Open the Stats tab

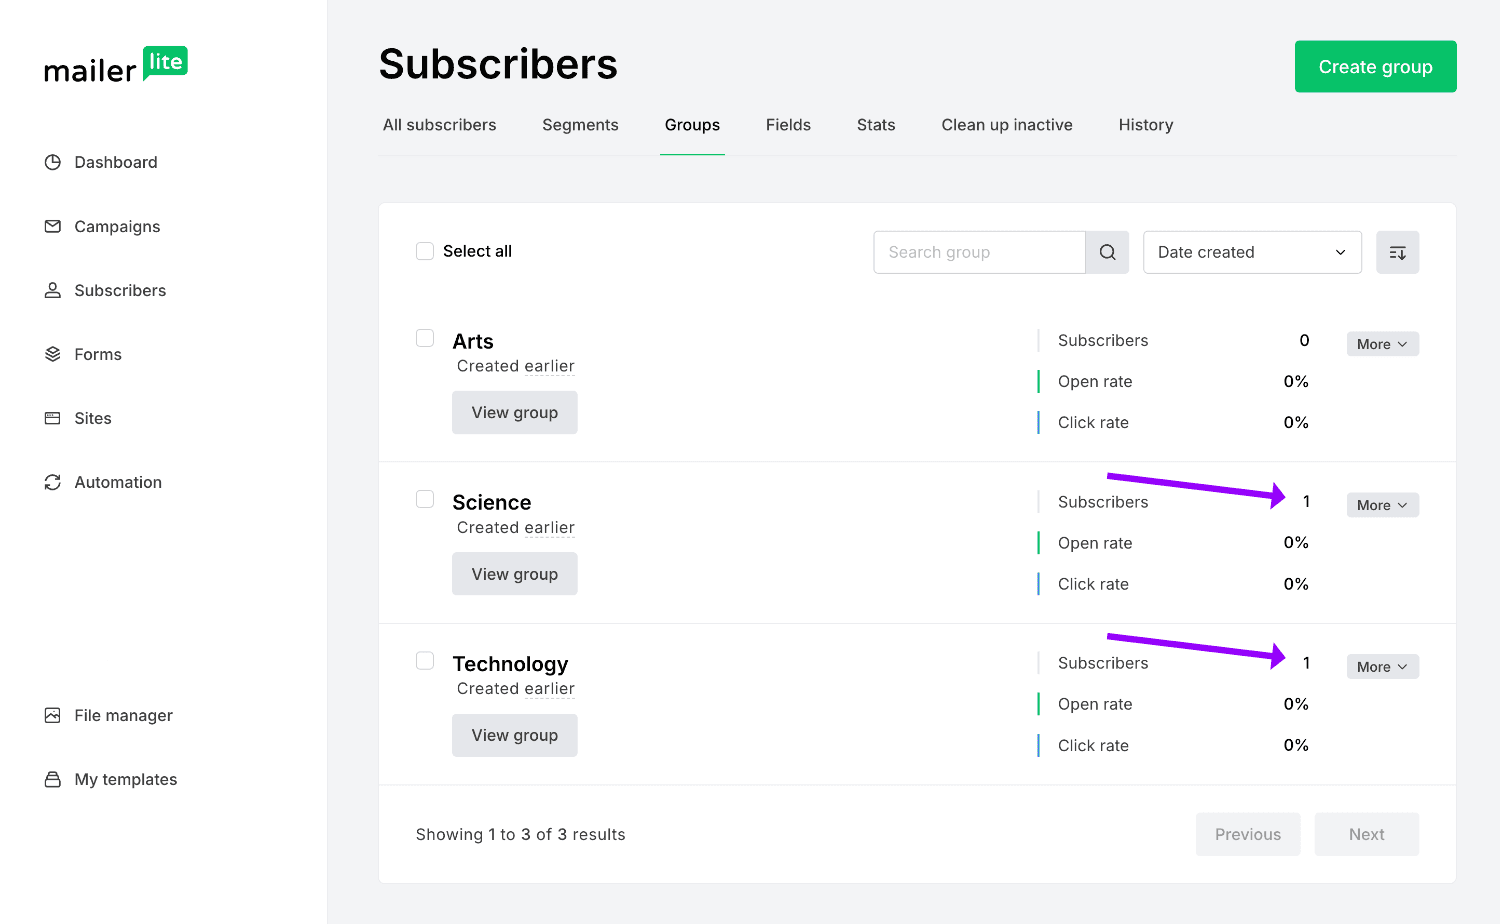876,125
